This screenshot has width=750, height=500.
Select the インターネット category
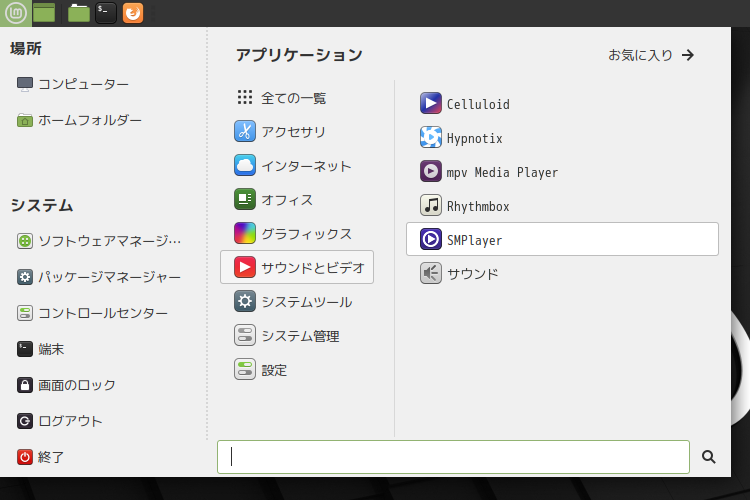[297, 166]
